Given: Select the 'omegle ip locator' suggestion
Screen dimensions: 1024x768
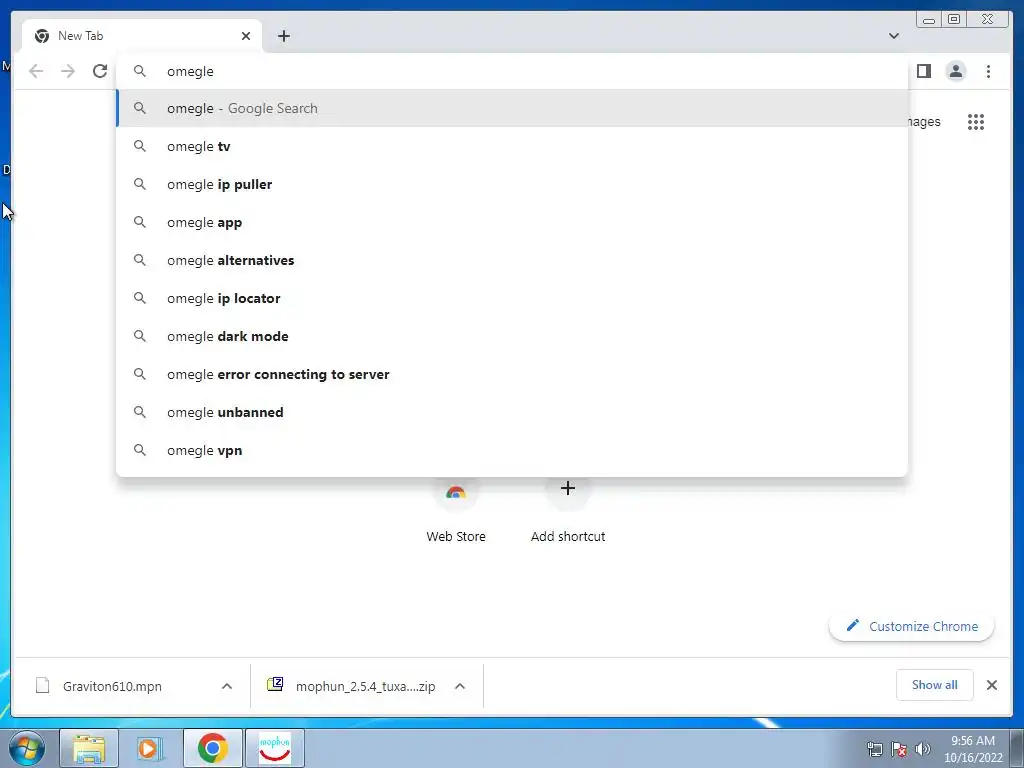Looking at the screenshot, I should click(x=512, y=298).
